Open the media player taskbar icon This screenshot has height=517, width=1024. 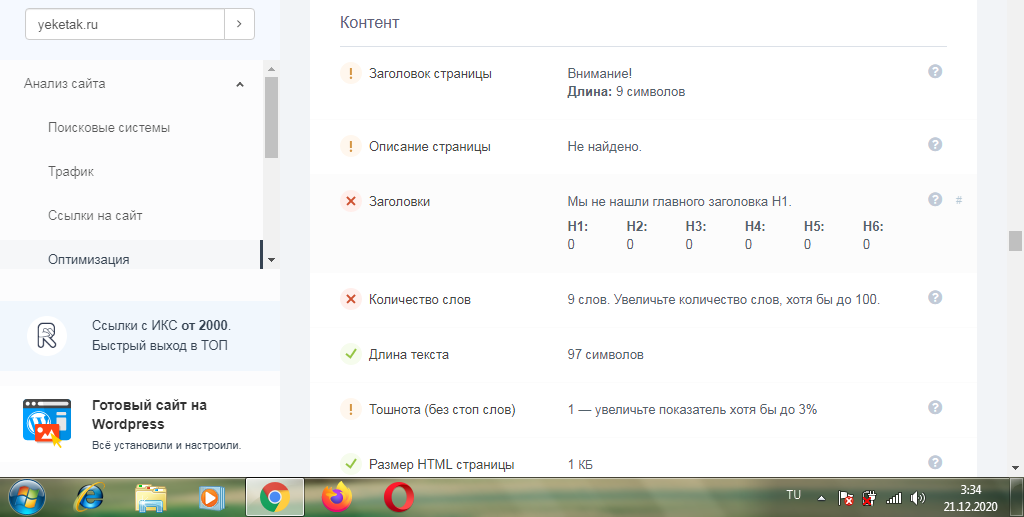click(x=211, y=498)
